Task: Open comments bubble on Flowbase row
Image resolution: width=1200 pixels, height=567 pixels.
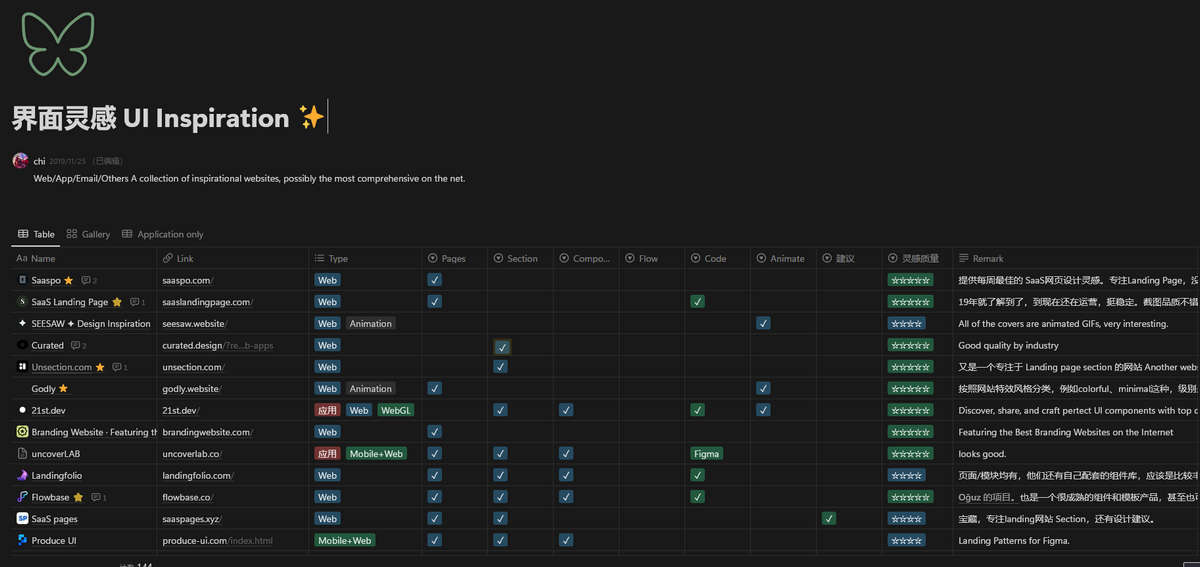Action: pyautogui.click(x=98, y=497)
